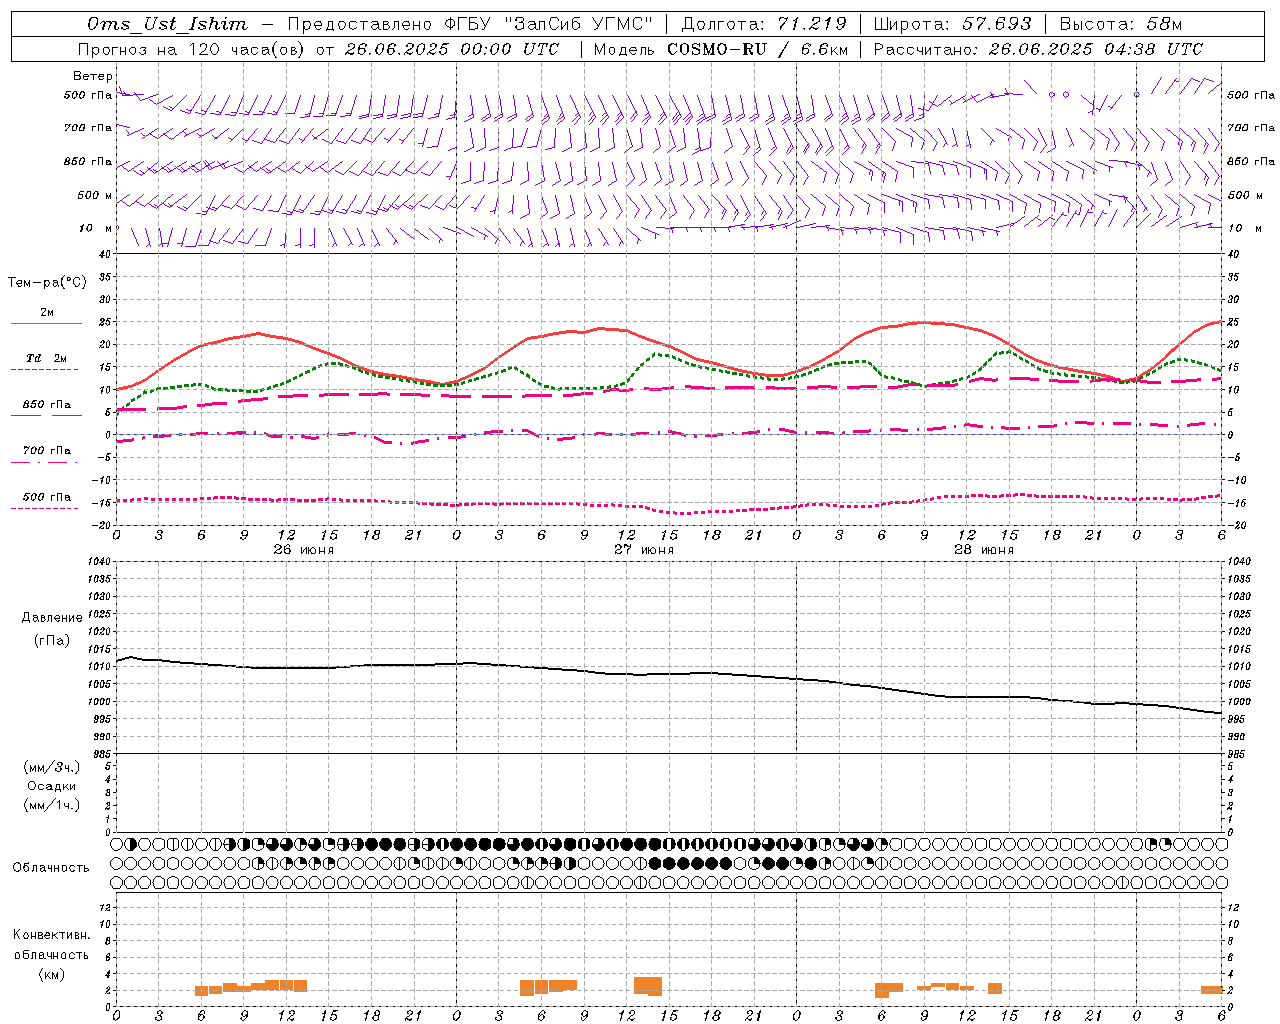Click the Широта: 57.693 header value
This screenshot has width=1280, height=1024.
953,24
